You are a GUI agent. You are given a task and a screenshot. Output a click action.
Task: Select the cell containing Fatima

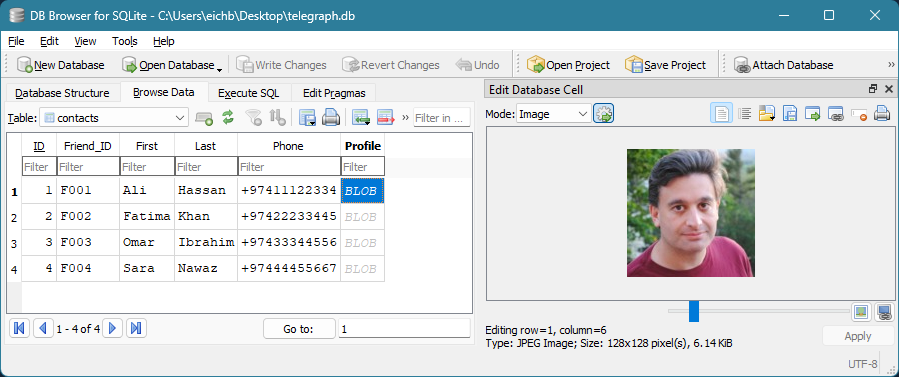tap(147, 217)
